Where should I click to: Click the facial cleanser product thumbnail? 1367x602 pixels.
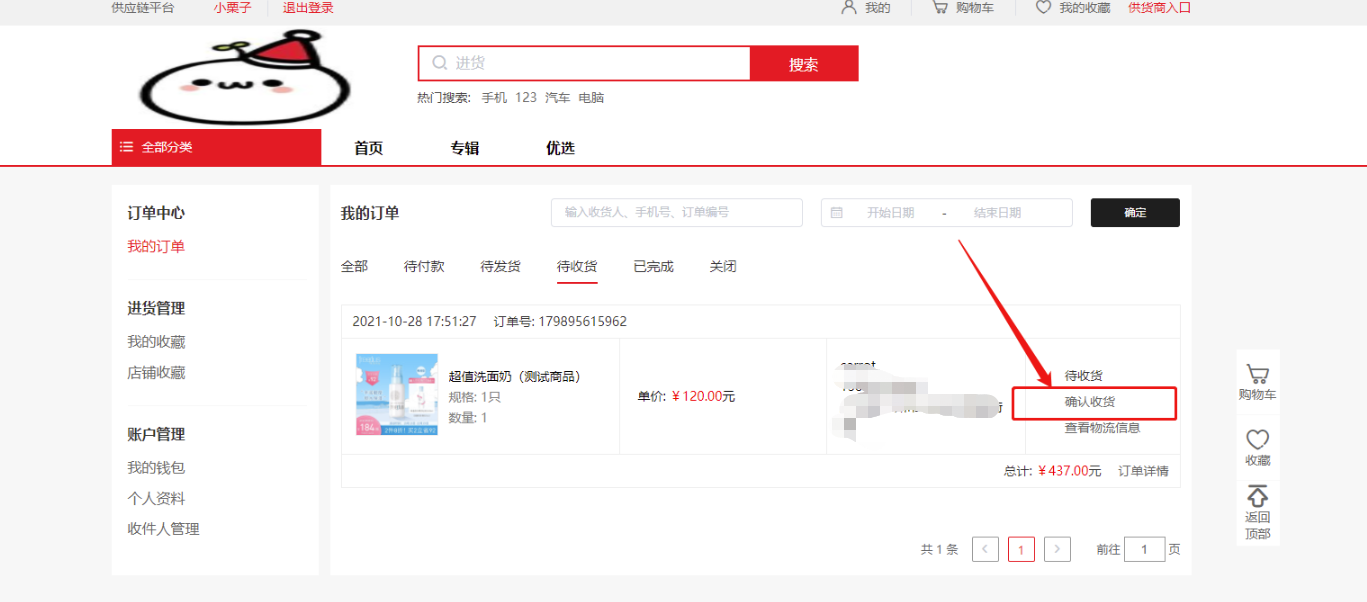pos(396,395)
